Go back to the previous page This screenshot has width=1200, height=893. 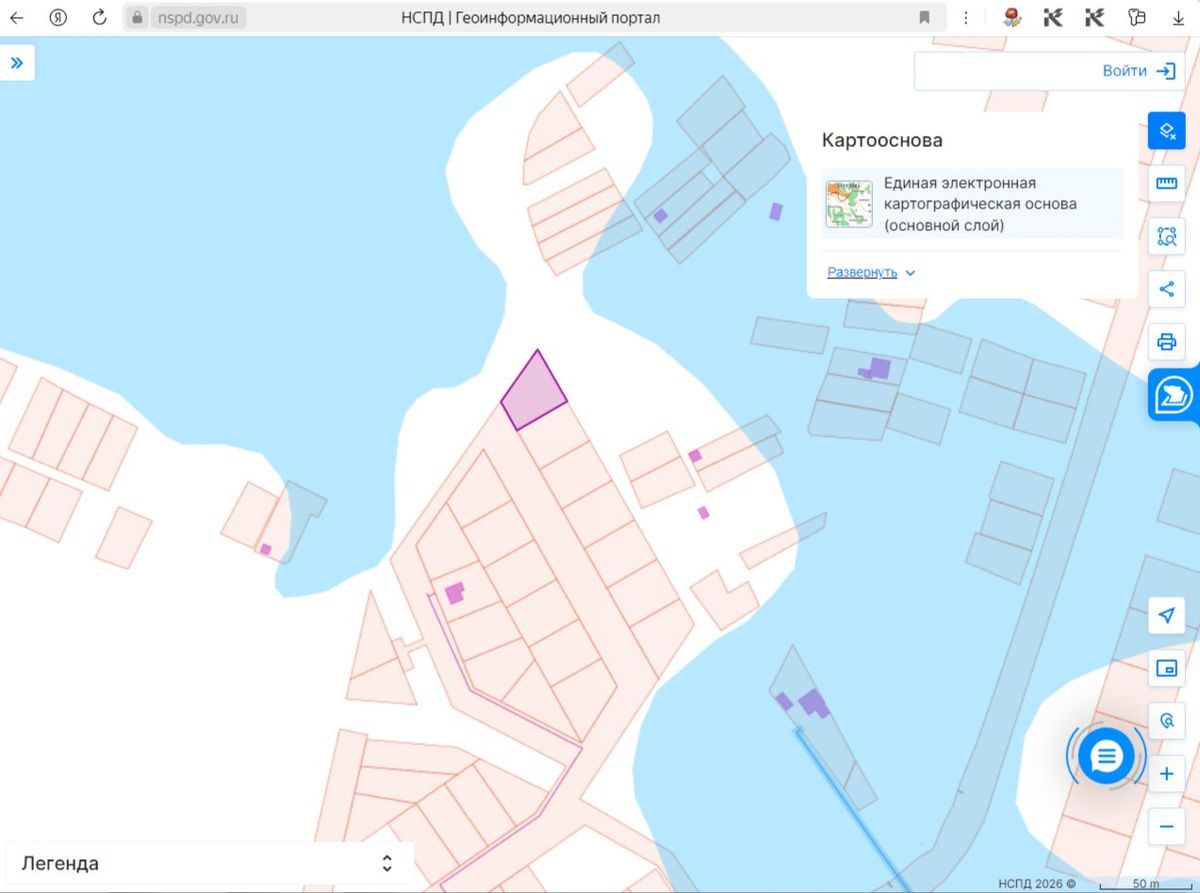click(x=17, y=17)
